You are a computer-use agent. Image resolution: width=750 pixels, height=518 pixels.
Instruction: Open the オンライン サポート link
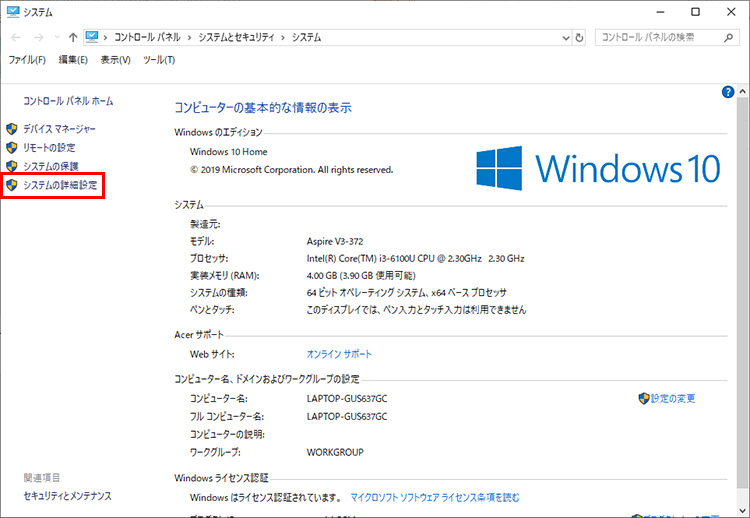[x=339, y=354]
